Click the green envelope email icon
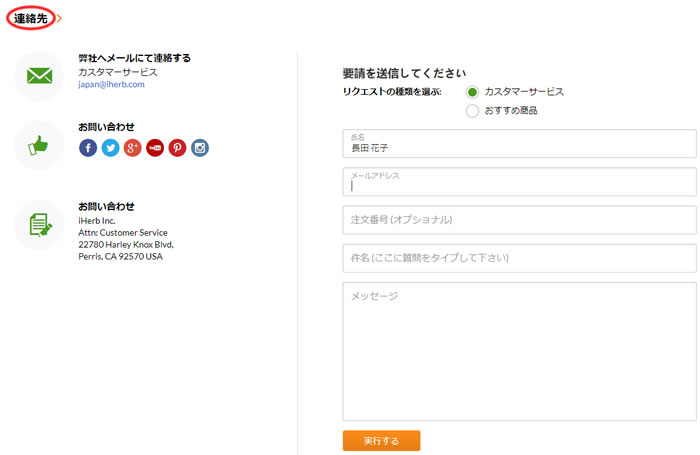The width and height of the screenshot is (700, 455). pyautogui.click(x=39, y=76)
